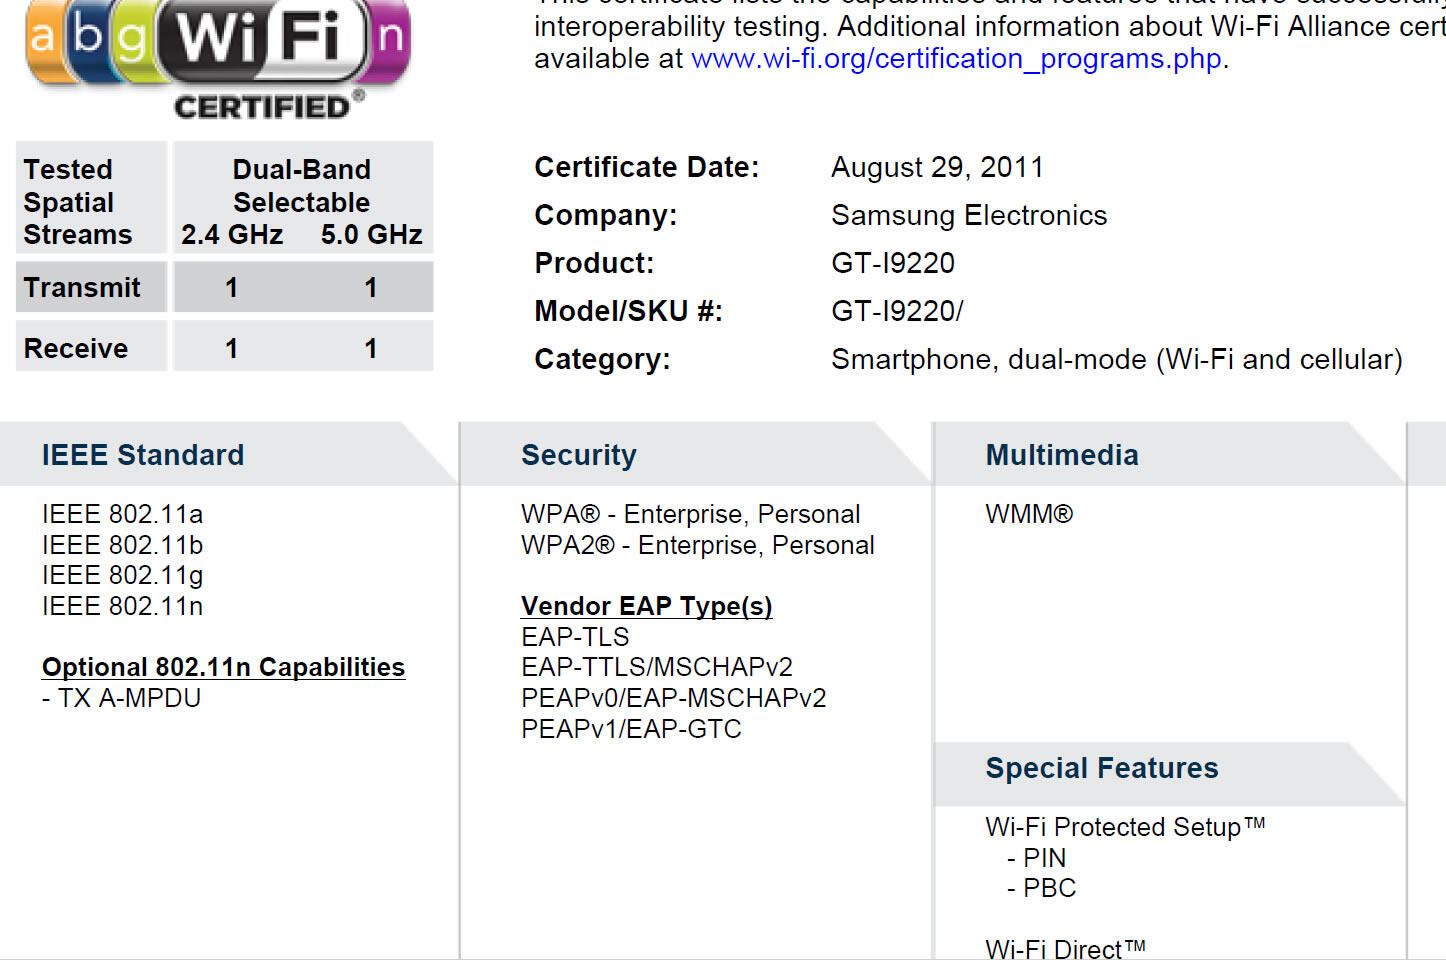Click the Multimedia section header
The width and height of the screenshot is (1446, 960).
(1062, 455)
